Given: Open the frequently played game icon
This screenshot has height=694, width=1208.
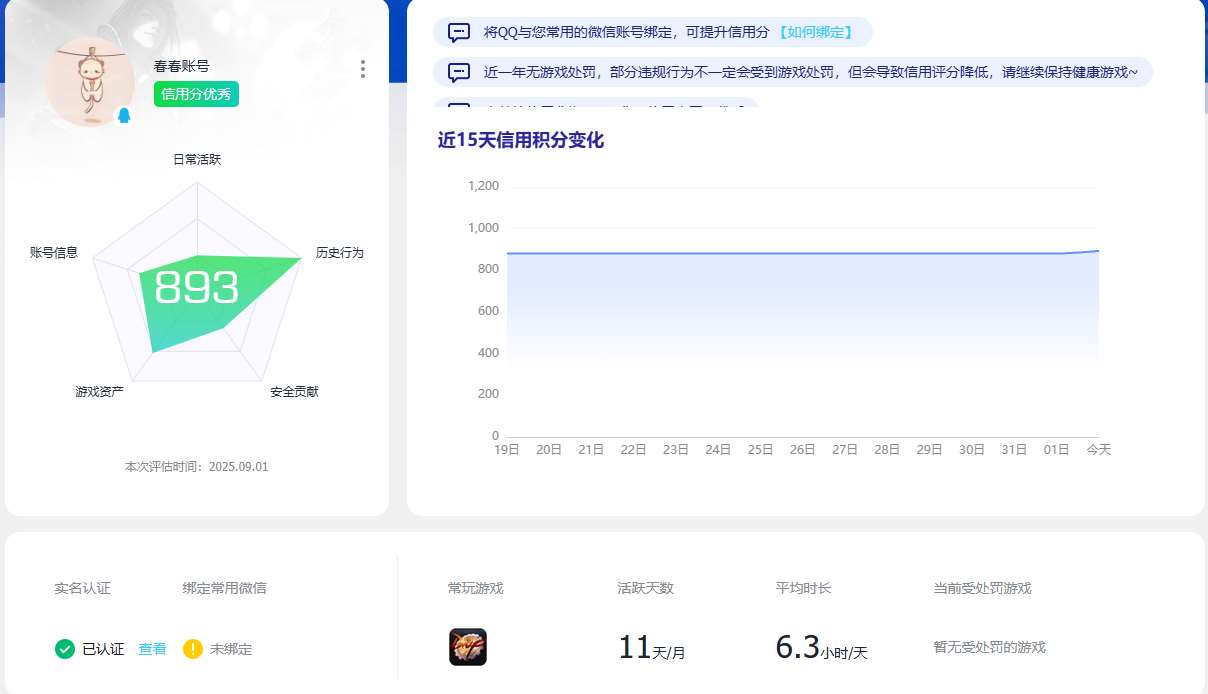Looking at the screenshot, I should pyautogui.click(x=468, y=647).
